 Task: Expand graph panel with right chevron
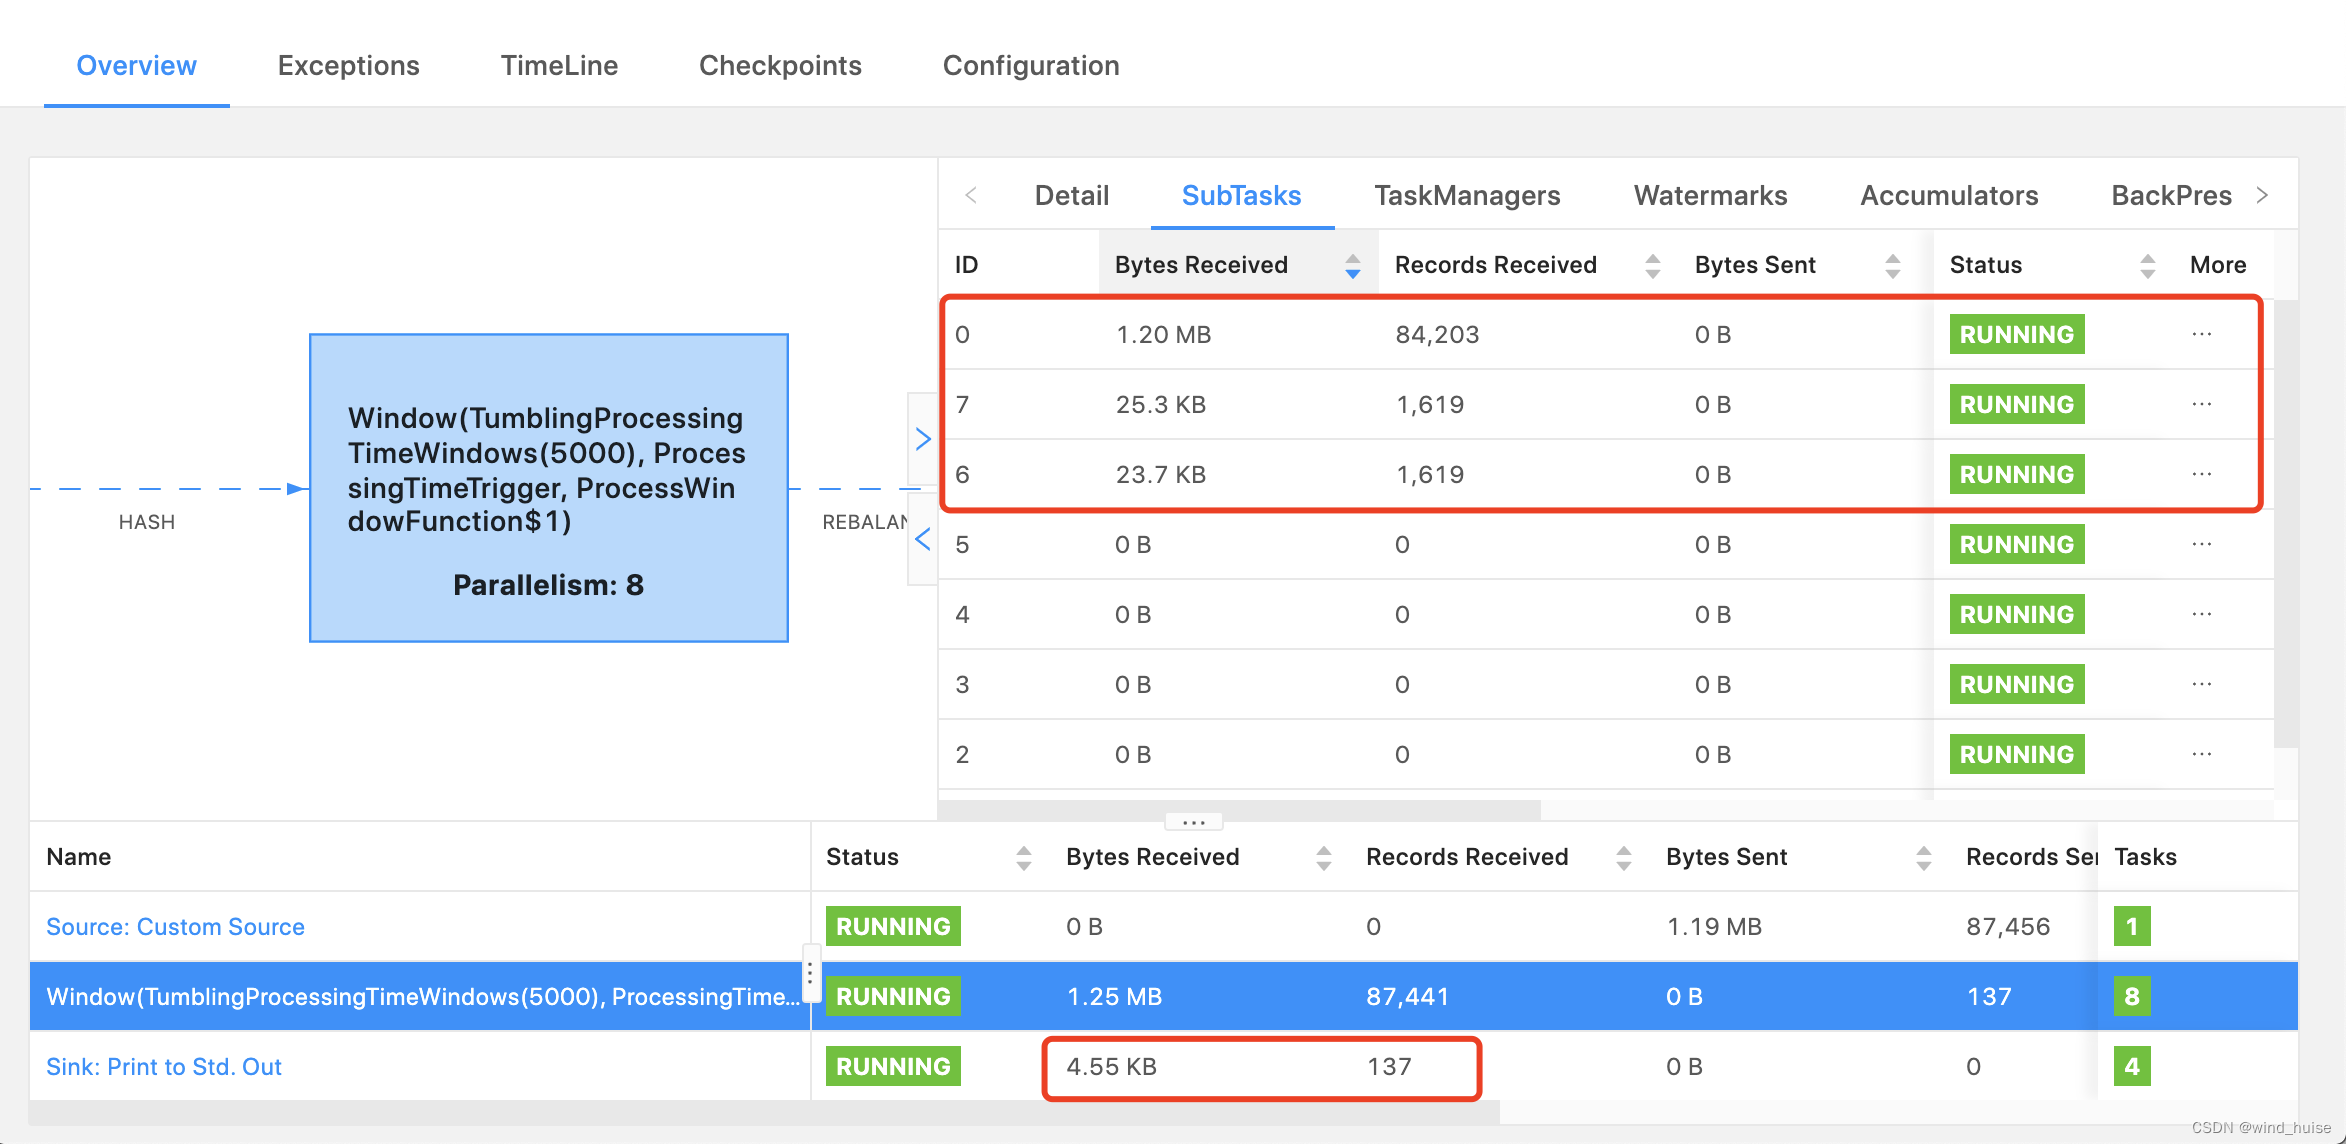pos(922,439)
